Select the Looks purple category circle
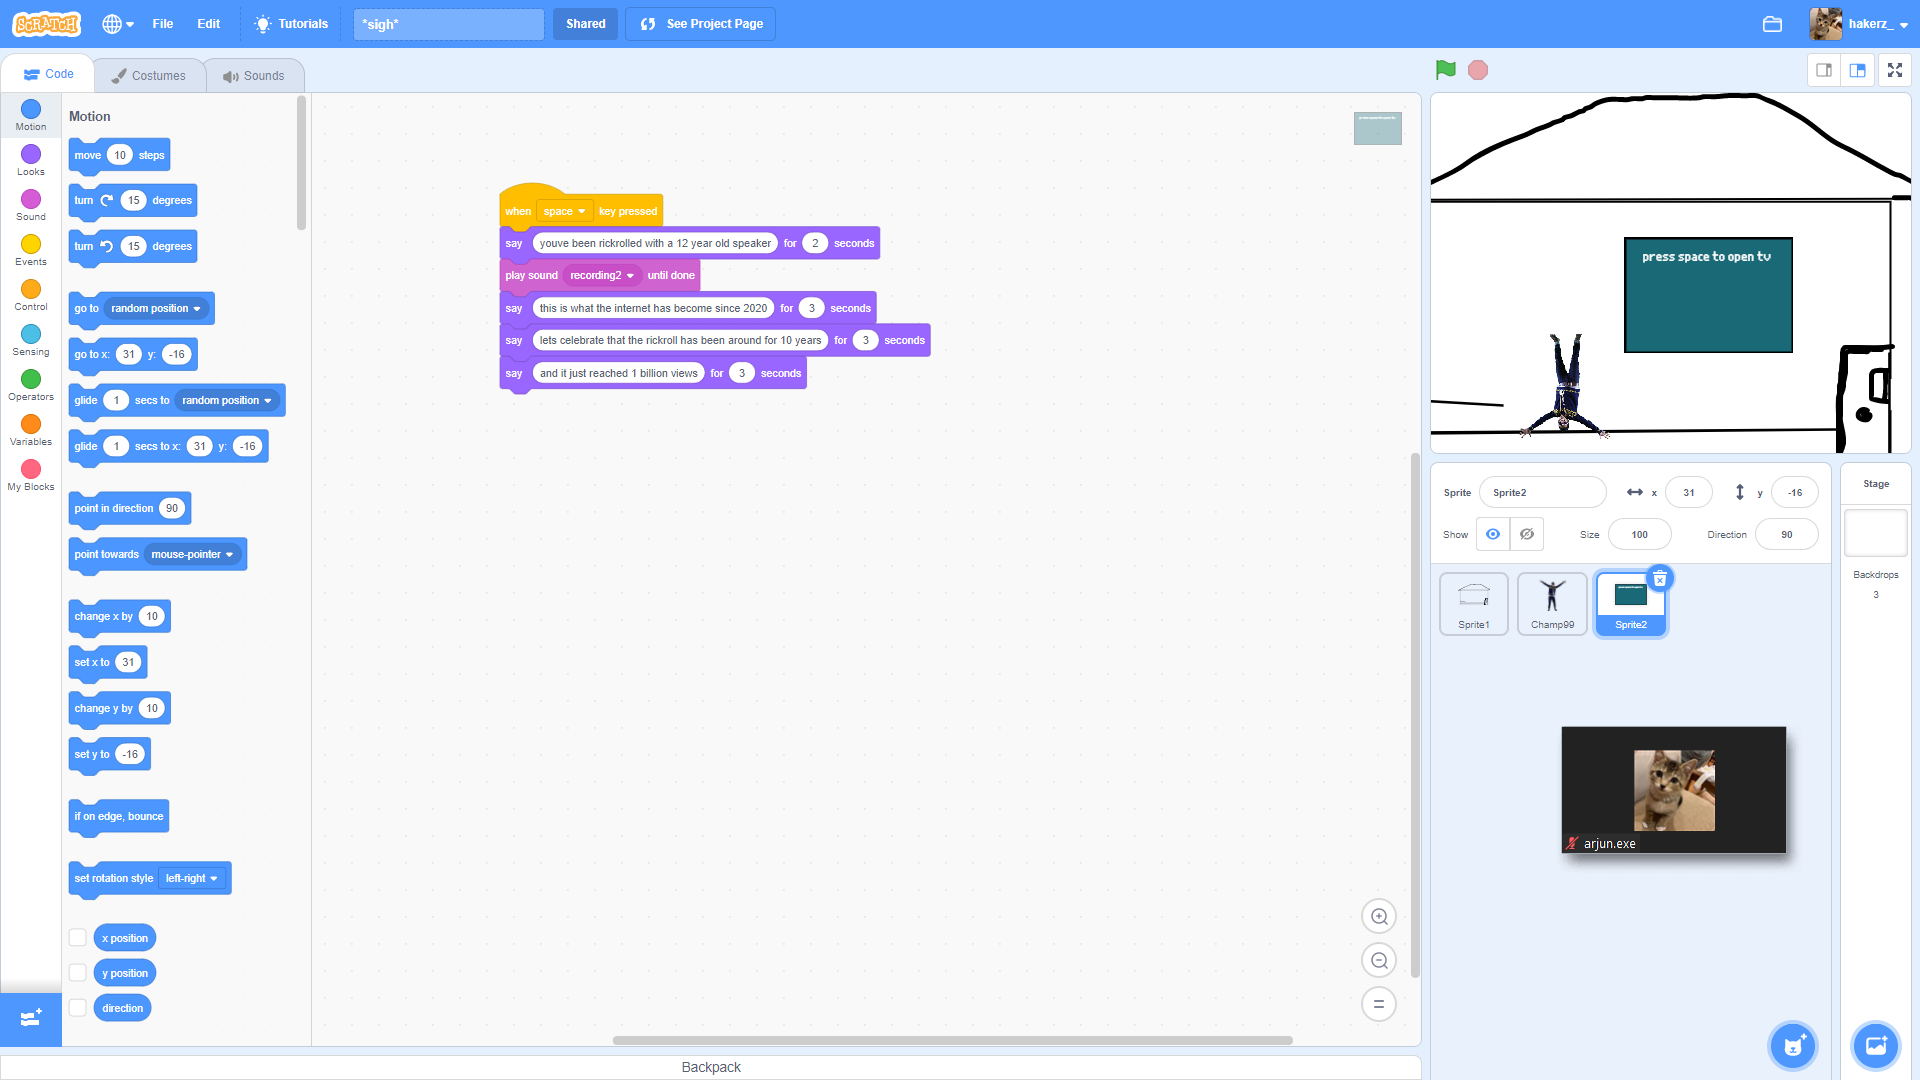Viewport: 1920px width, 1080px height. (x=31, y=154)
